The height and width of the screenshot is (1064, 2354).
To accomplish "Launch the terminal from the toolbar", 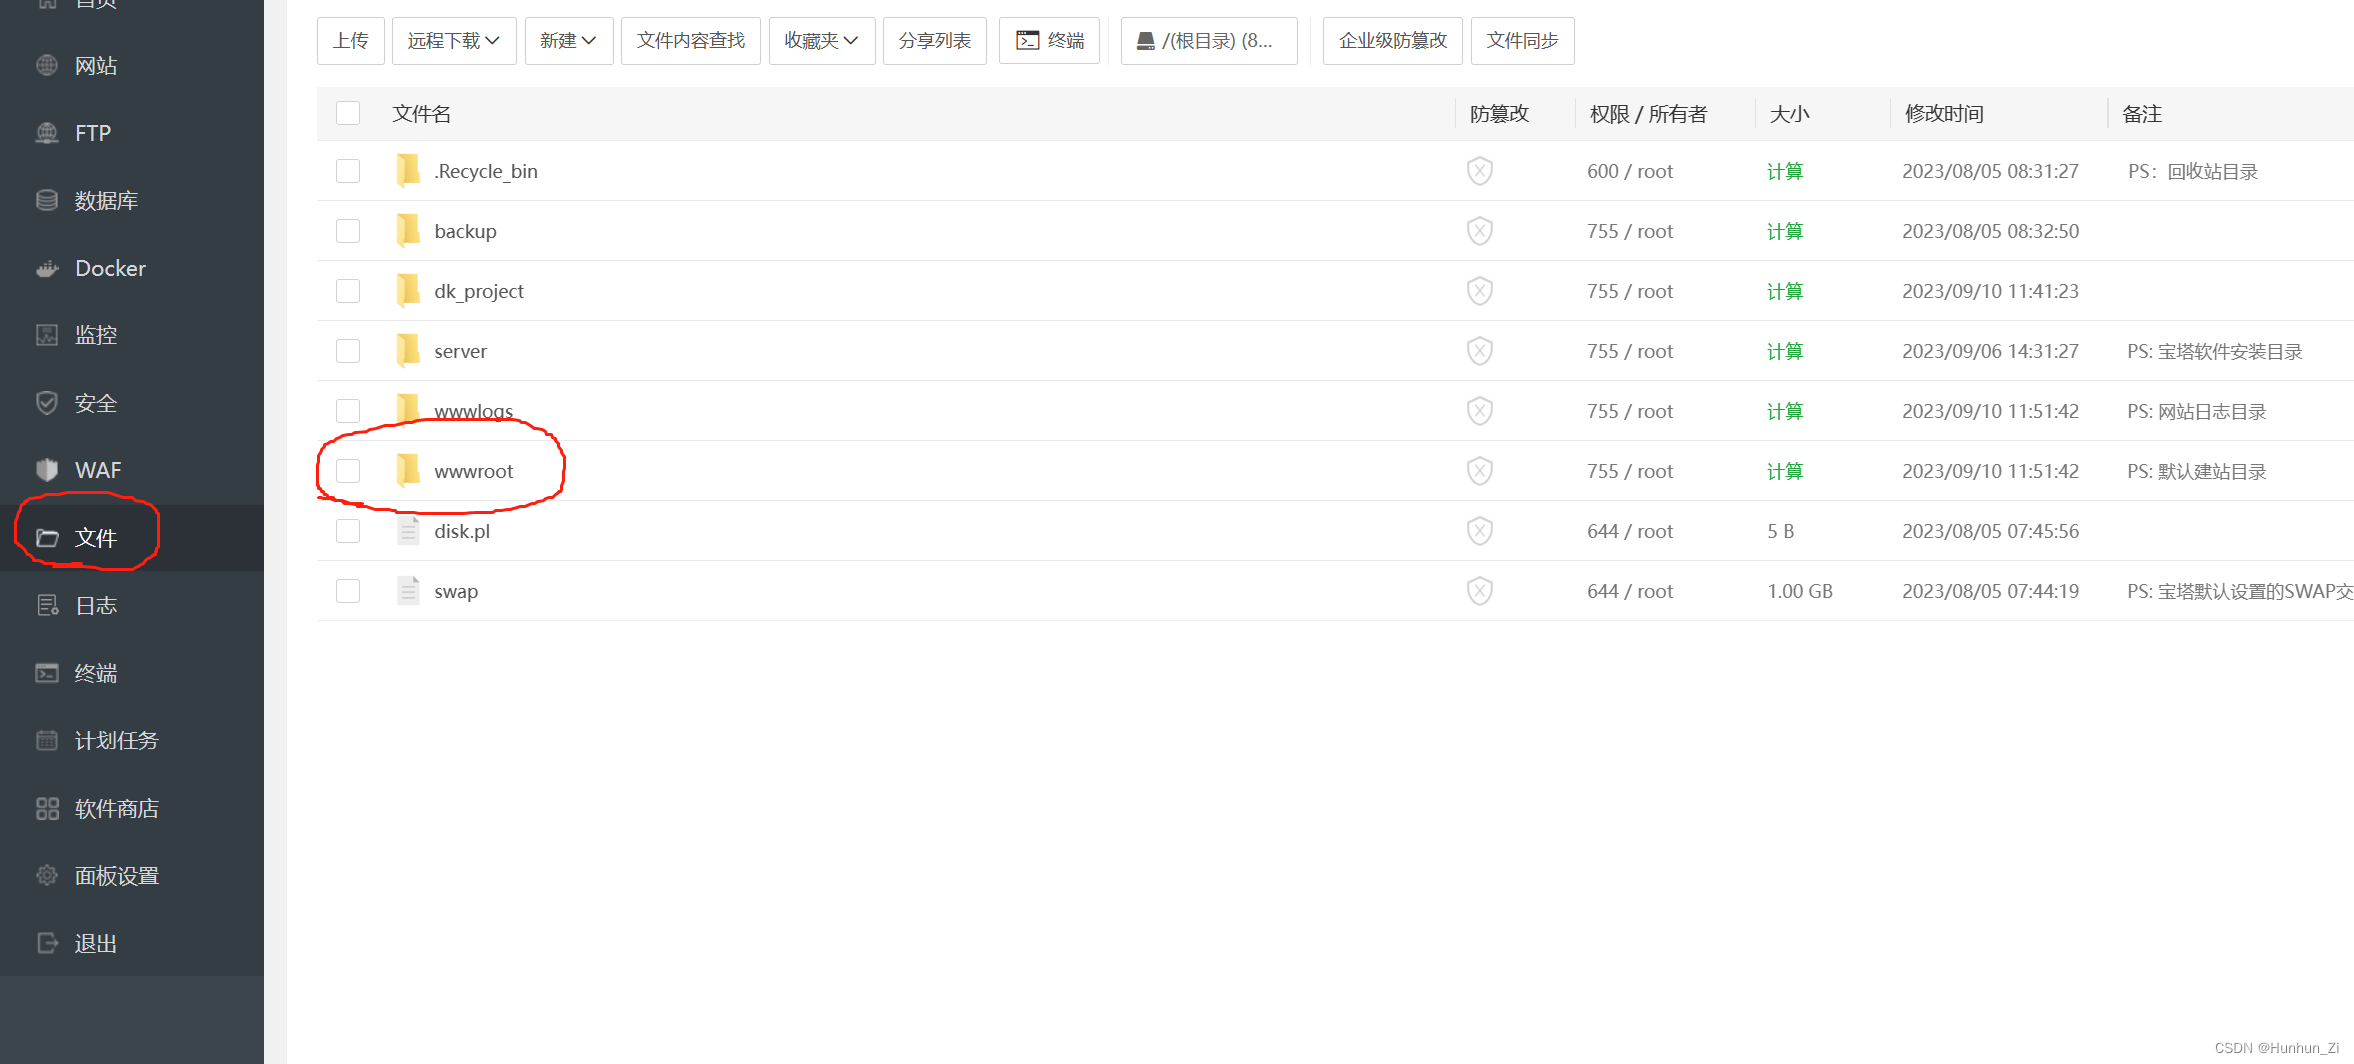I will click(1048, 40).
